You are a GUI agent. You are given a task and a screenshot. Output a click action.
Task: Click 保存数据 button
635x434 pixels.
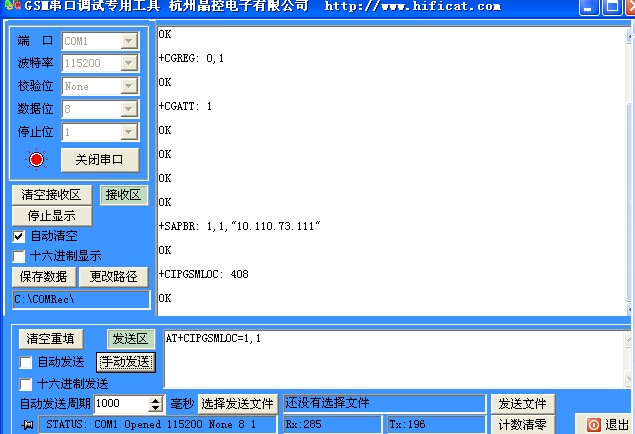pyautogui.click(x=43, y=277)
